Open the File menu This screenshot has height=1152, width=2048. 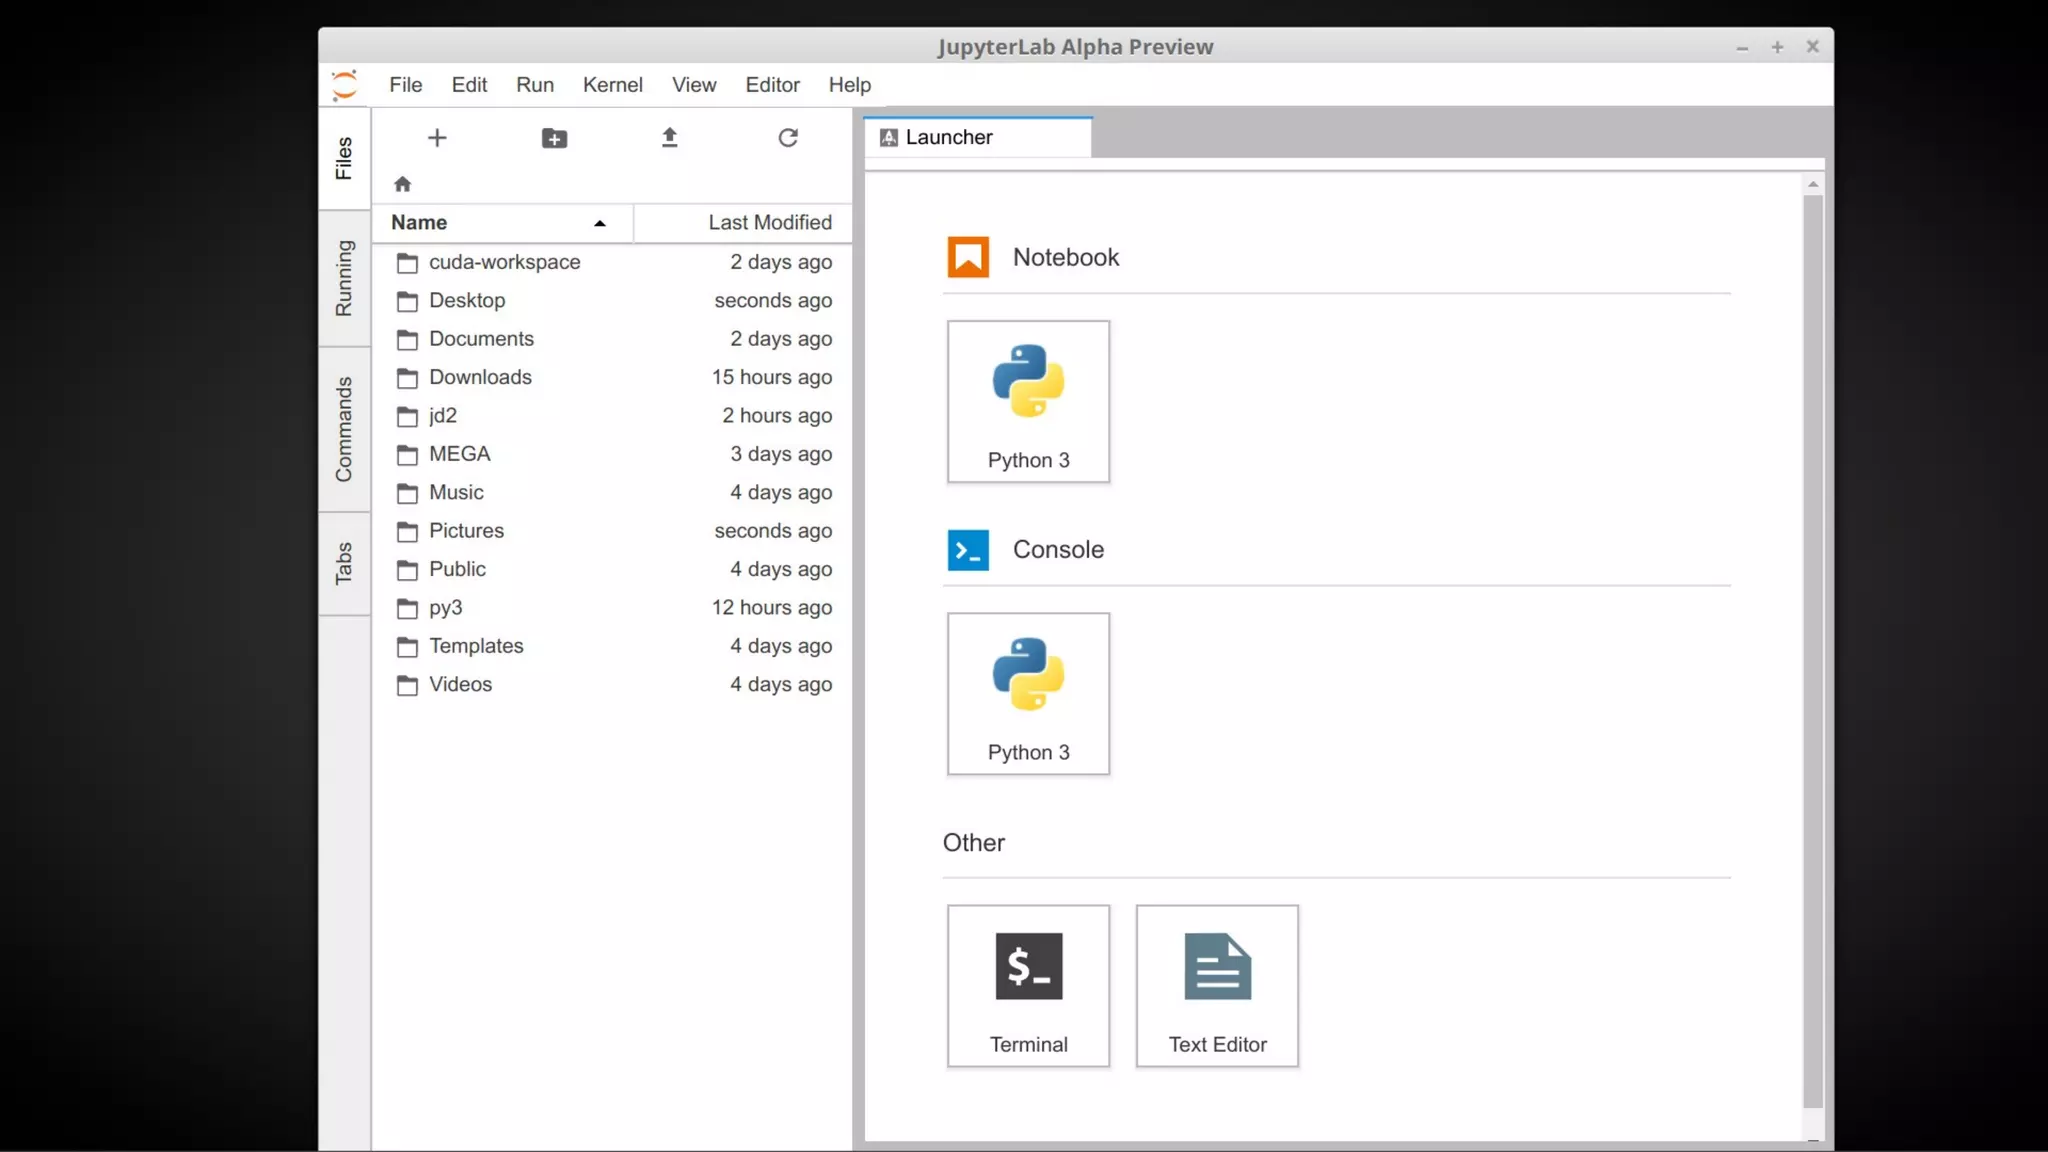[406, 85]
